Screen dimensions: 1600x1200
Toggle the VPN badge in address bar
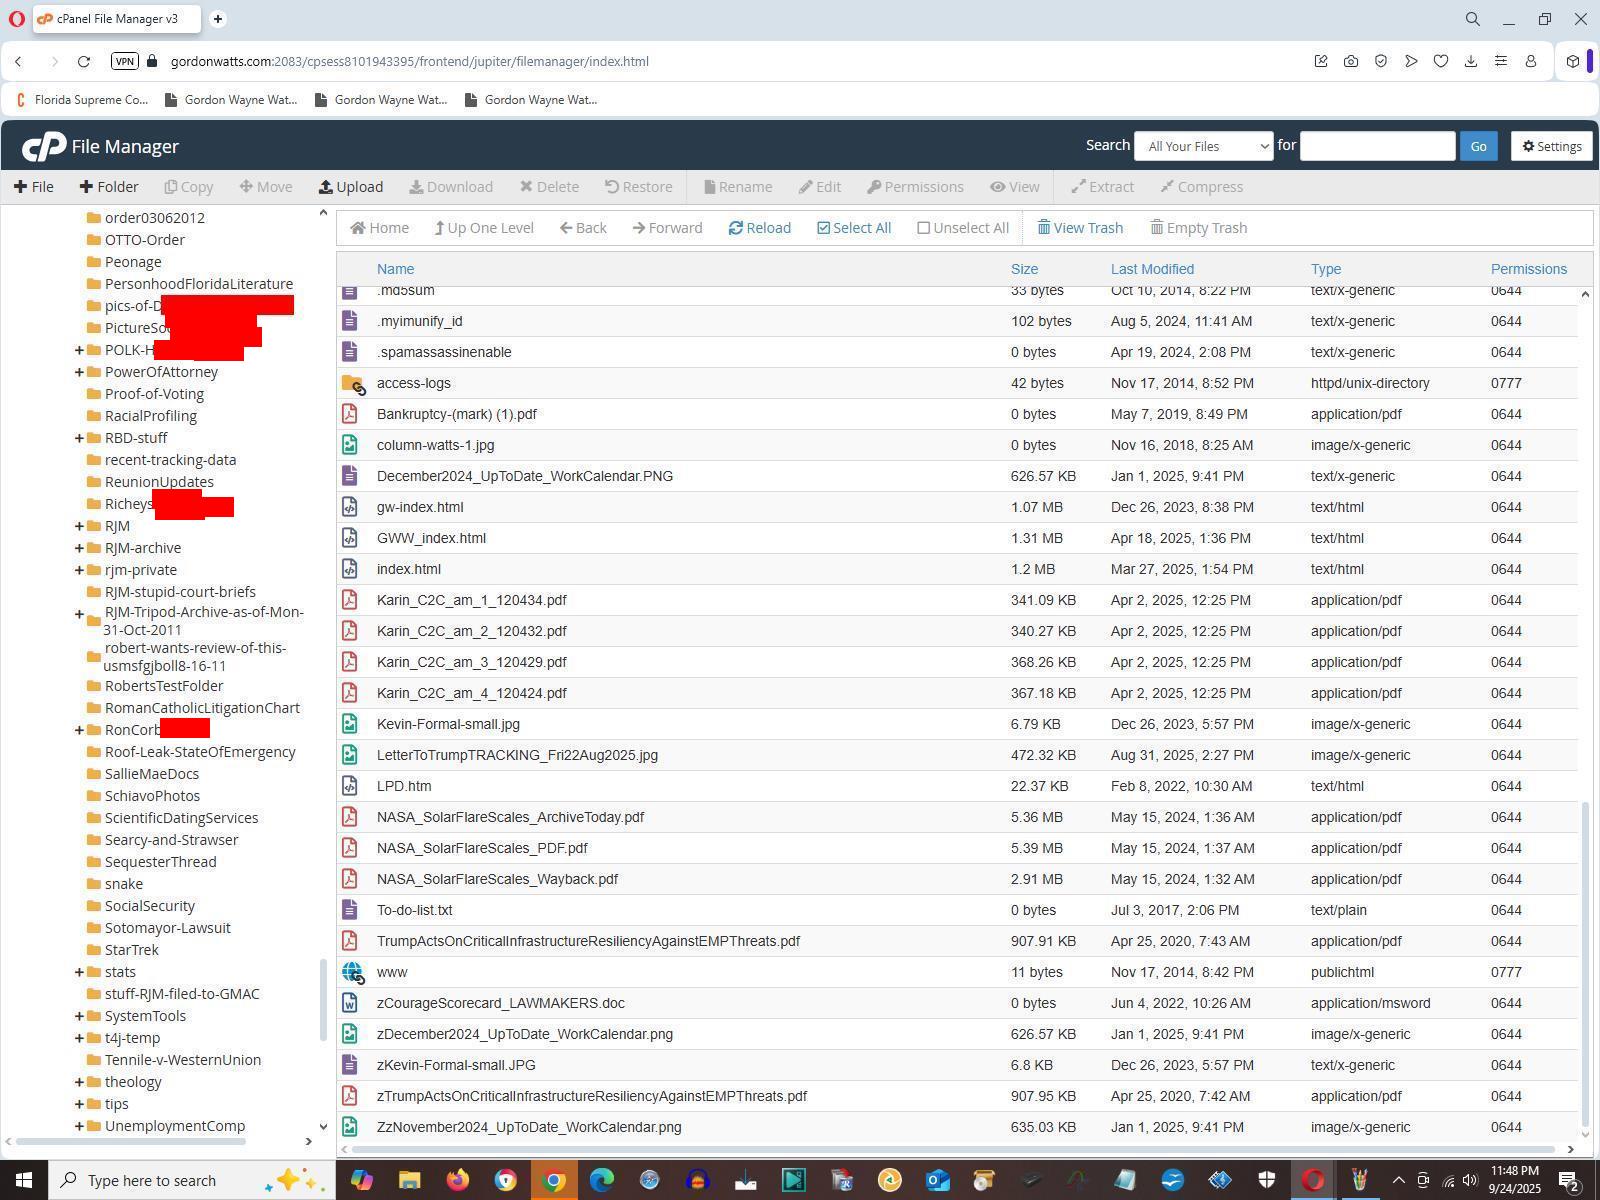[x=124, y=61]
